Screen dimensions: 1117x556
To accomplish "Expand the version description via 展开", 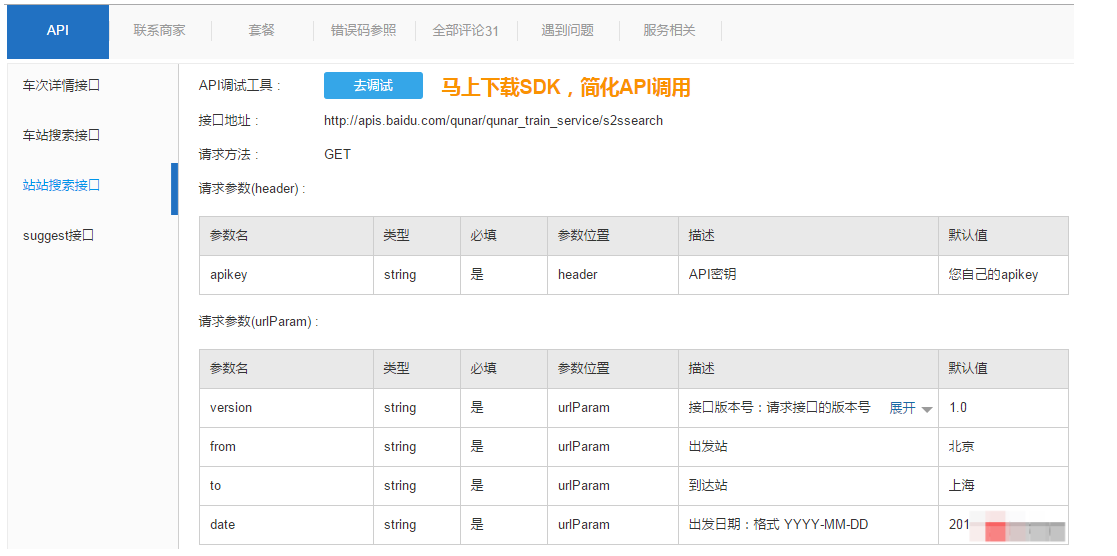I will pyautogui.click(x=902, y=408).
